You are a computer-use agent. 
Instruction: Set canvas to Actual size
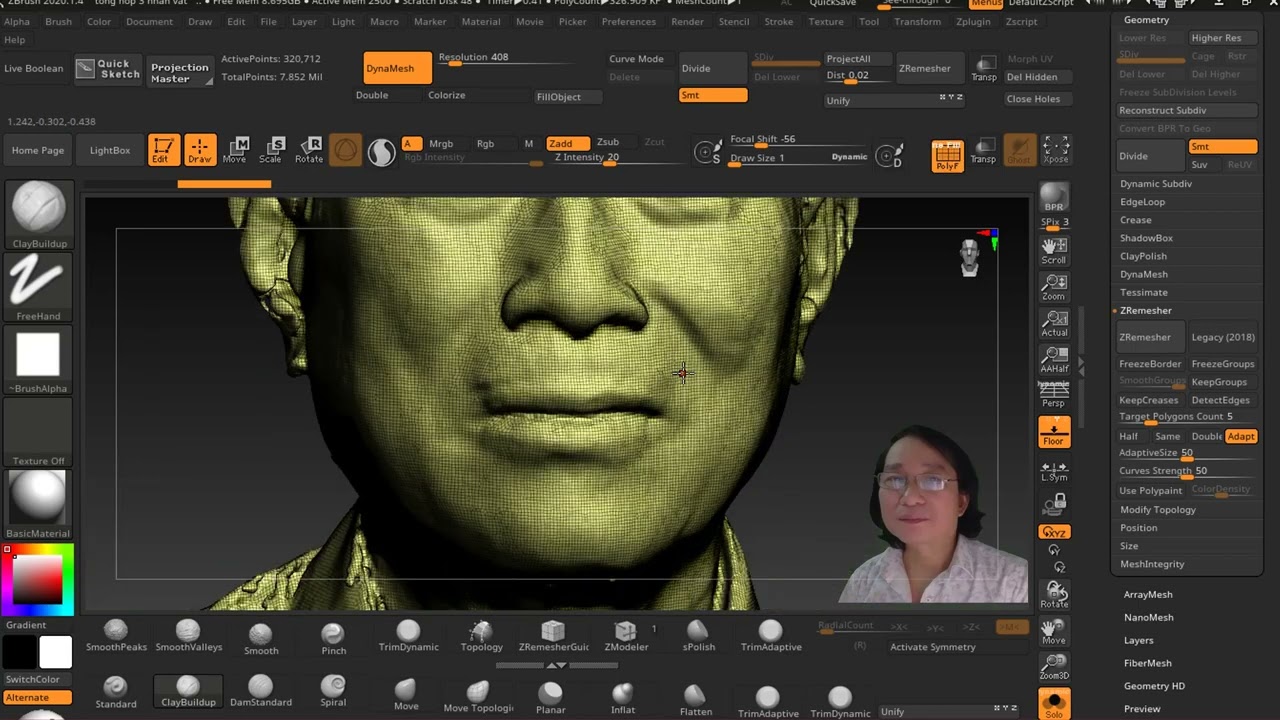click(x=1054, y=323)
